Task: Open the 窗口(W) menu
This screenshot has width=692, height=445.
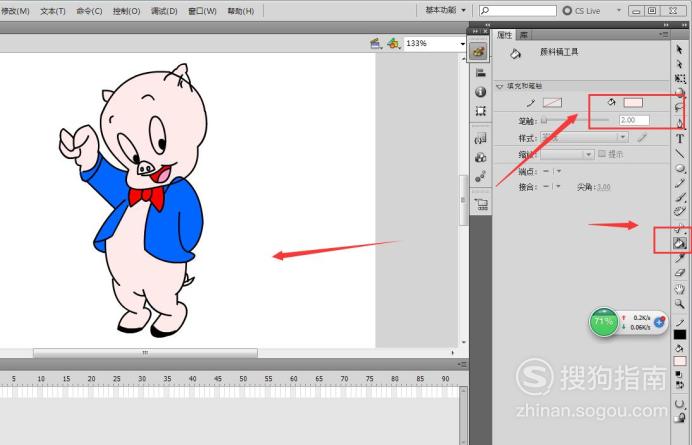Action: point(202,11)
